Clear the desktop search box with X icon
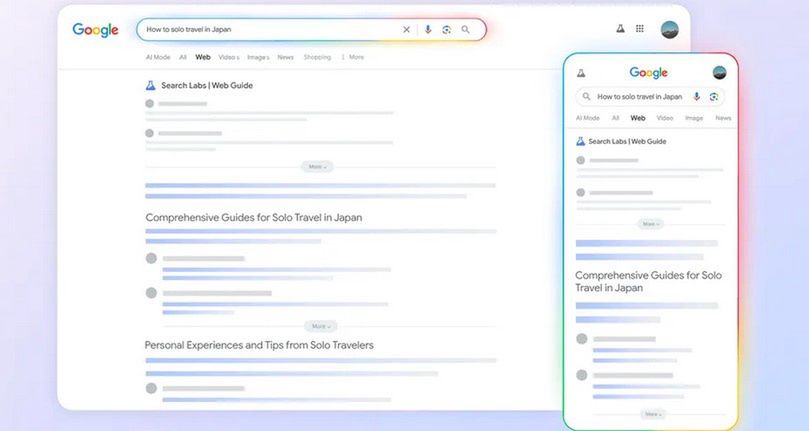The image size is (809, 431). (407, 29)
